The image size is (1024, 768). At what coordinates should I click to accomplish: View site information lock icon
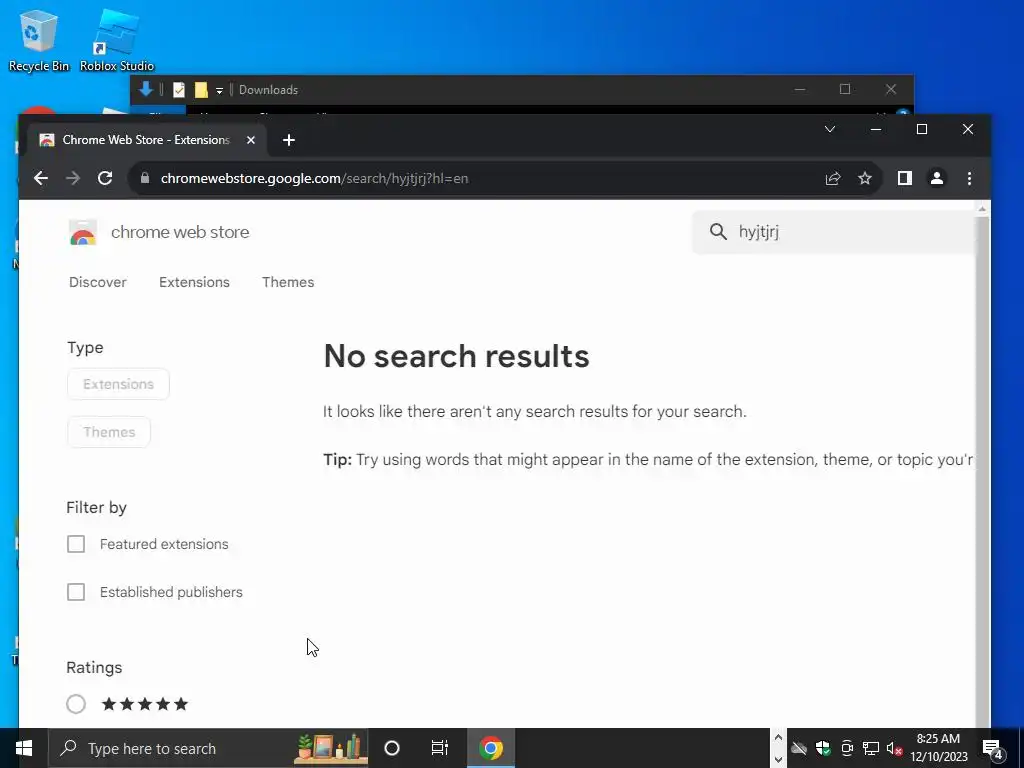click(145, 178)
